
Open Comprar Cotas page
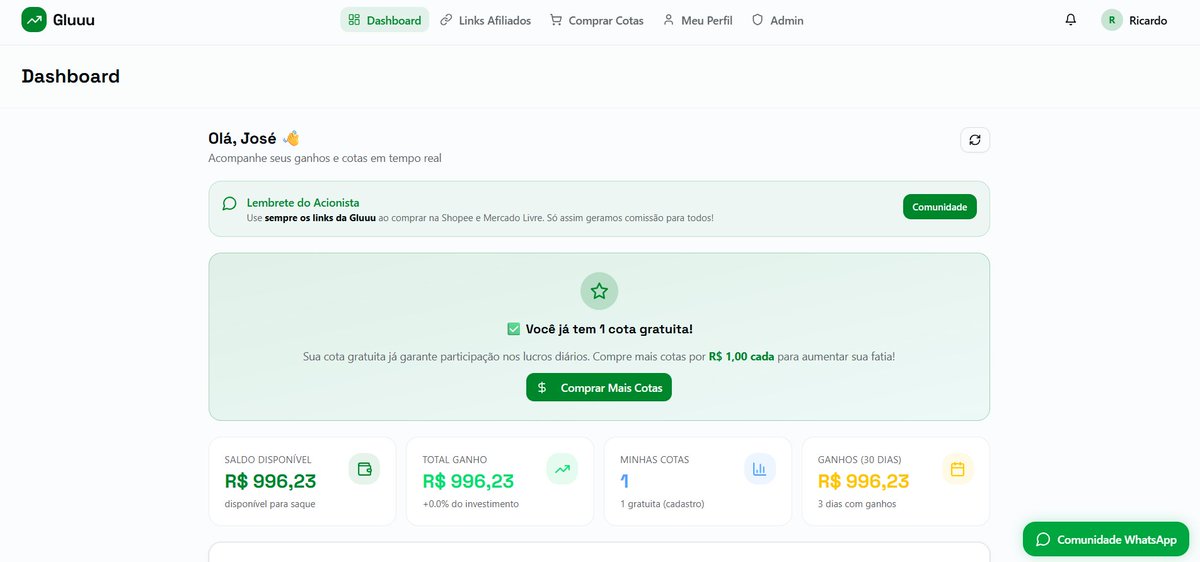[597, 20]
